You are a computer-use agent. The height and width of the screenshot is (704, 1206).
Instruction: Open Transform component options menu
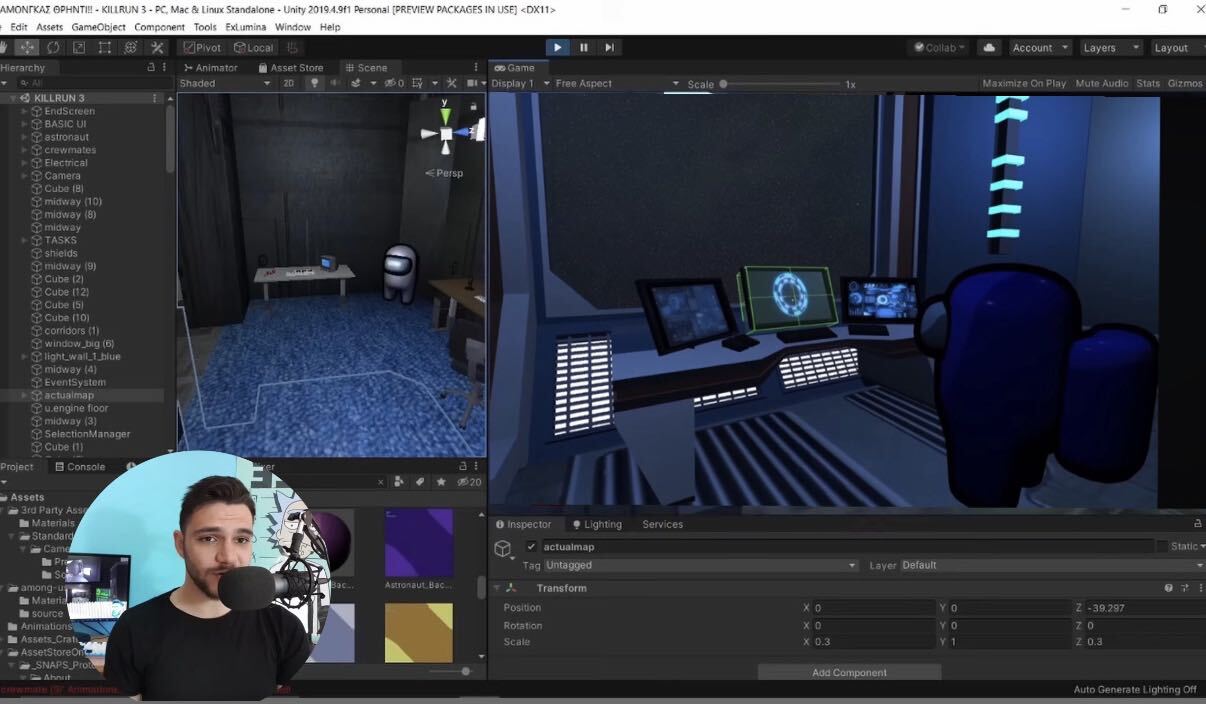tap(1199, 588)
